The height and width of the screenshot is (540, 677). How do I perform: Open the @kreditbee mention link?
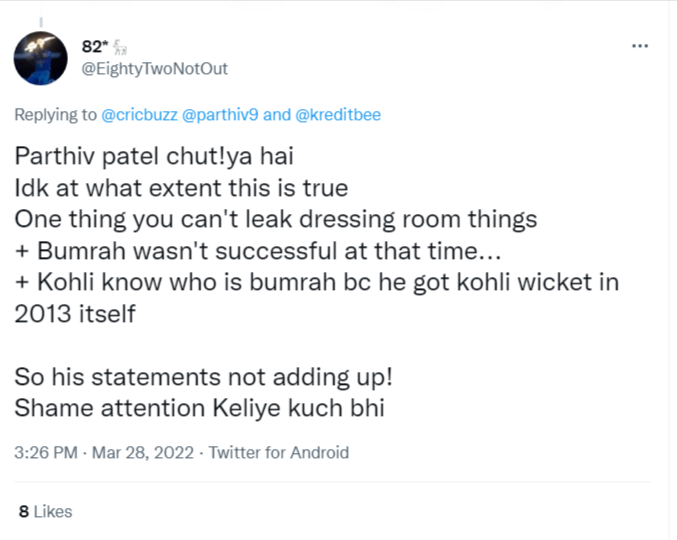click(337, 115)
